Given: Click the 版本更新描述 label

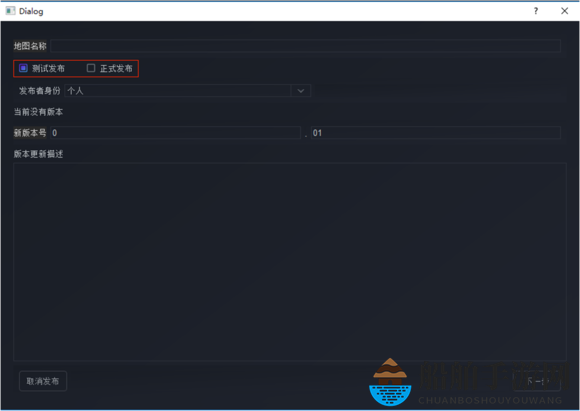Looking at the screenshot, I should [38, 154].
